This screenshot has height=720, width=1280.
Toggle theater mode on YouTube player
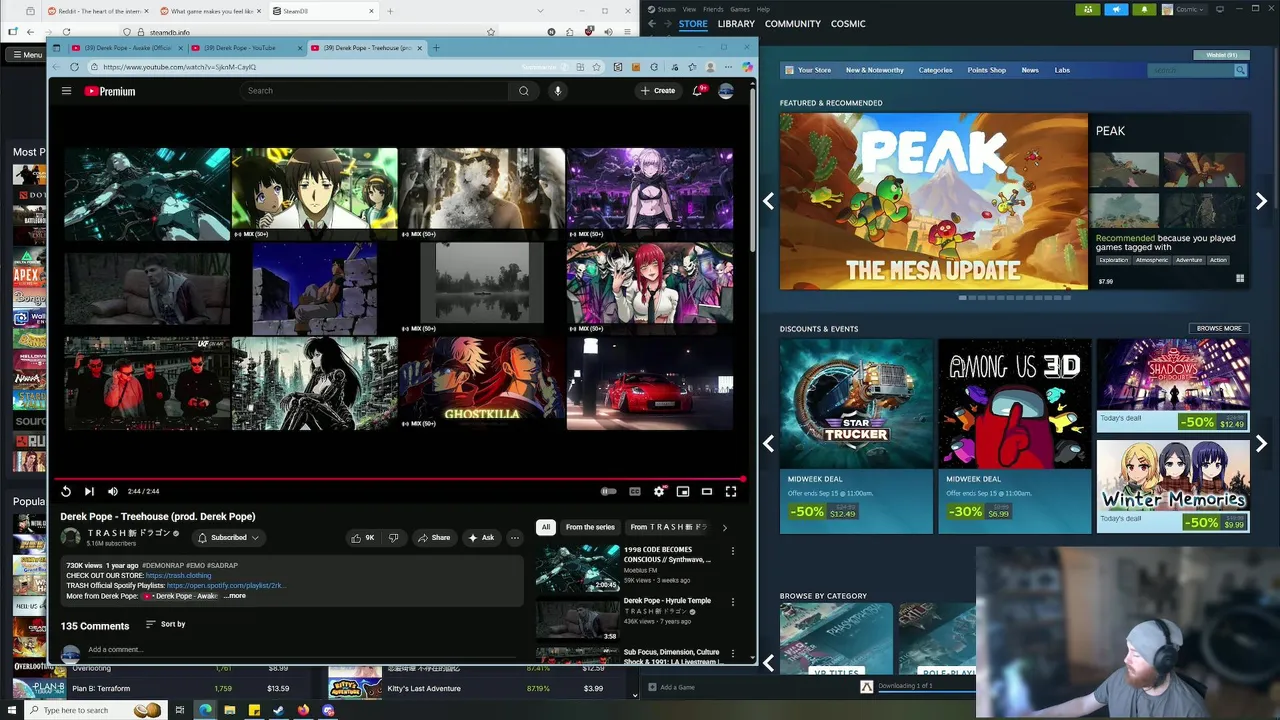click(x=707, y=491)
